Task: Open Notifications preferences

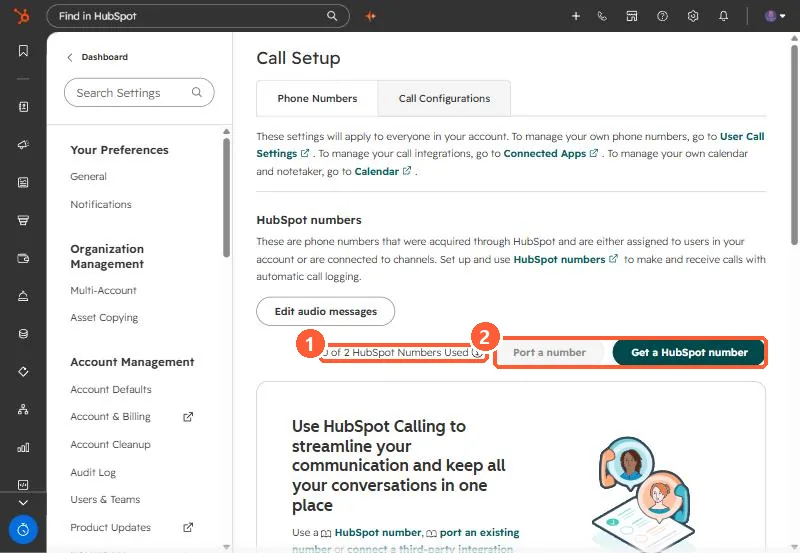Action: coord(101,204)
